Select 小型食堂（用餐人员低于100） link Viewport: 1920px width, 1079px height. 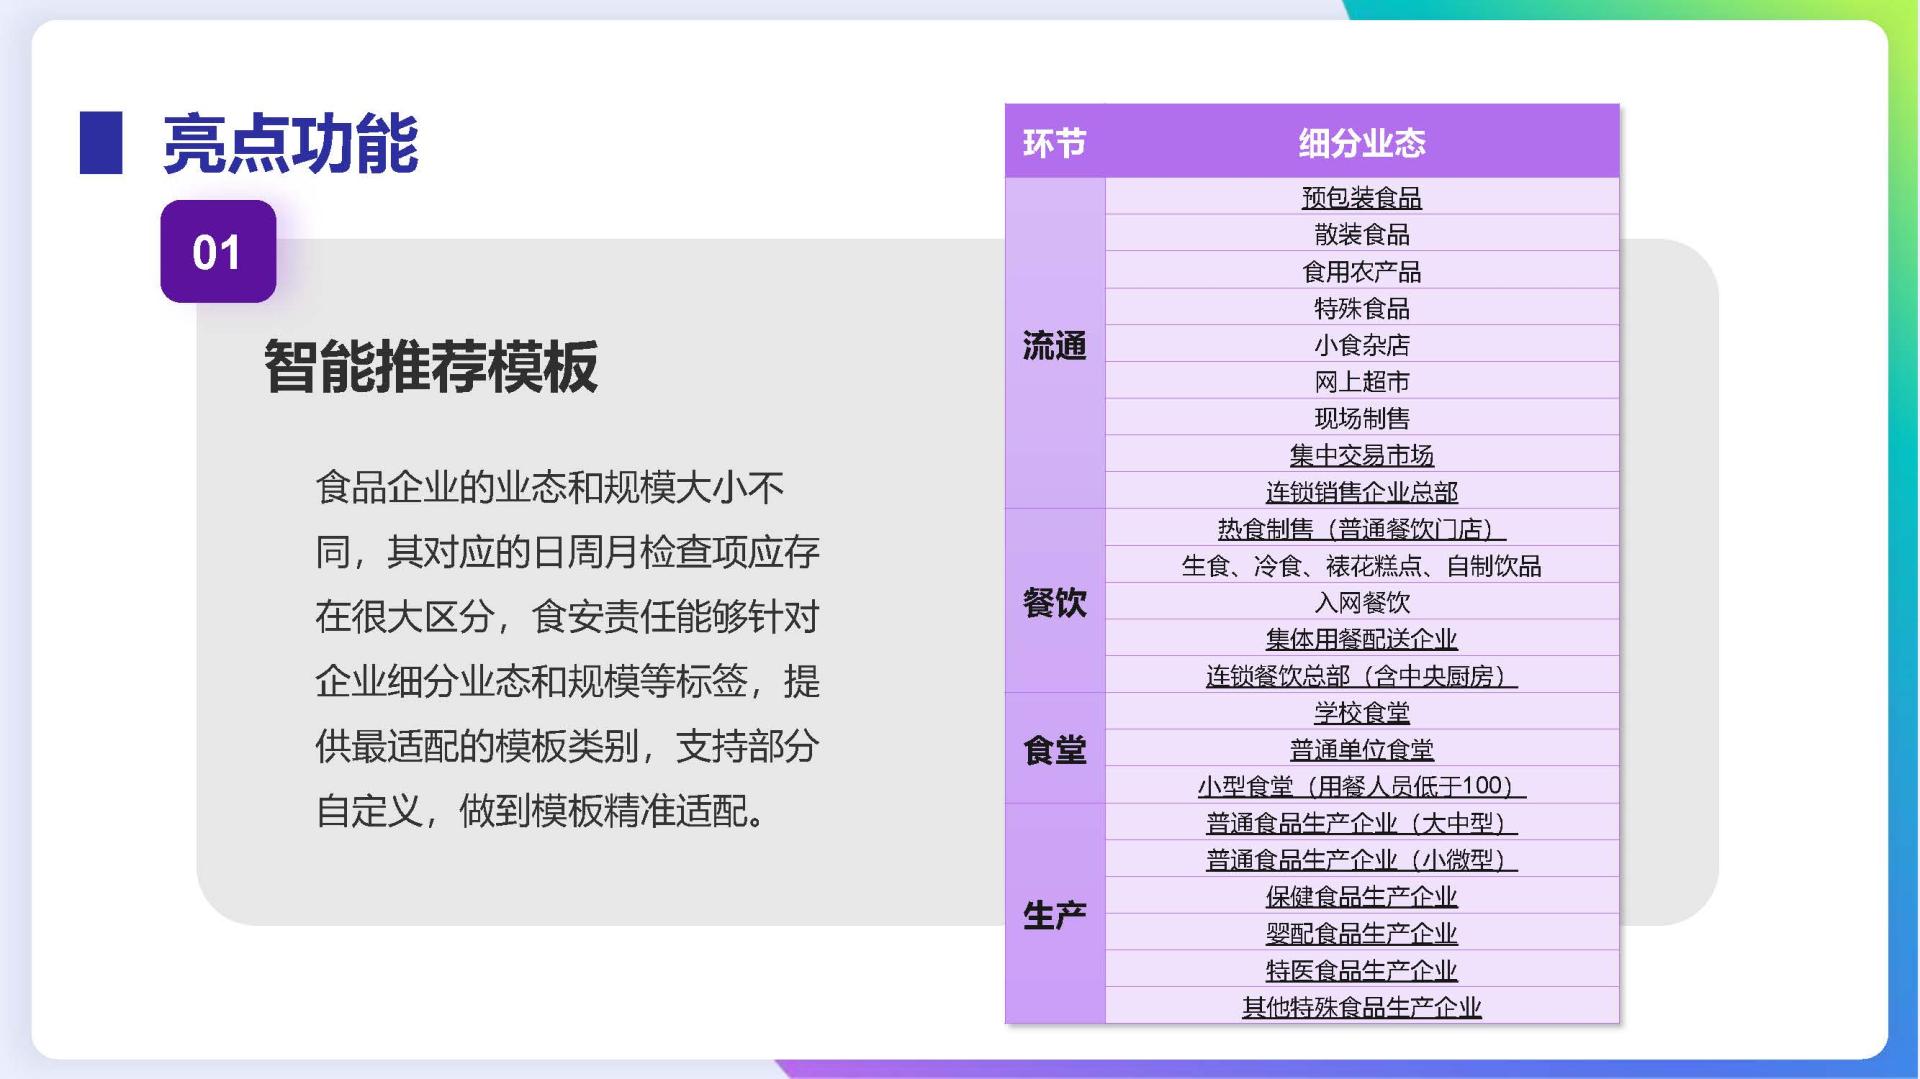[x=1361, y=786]
